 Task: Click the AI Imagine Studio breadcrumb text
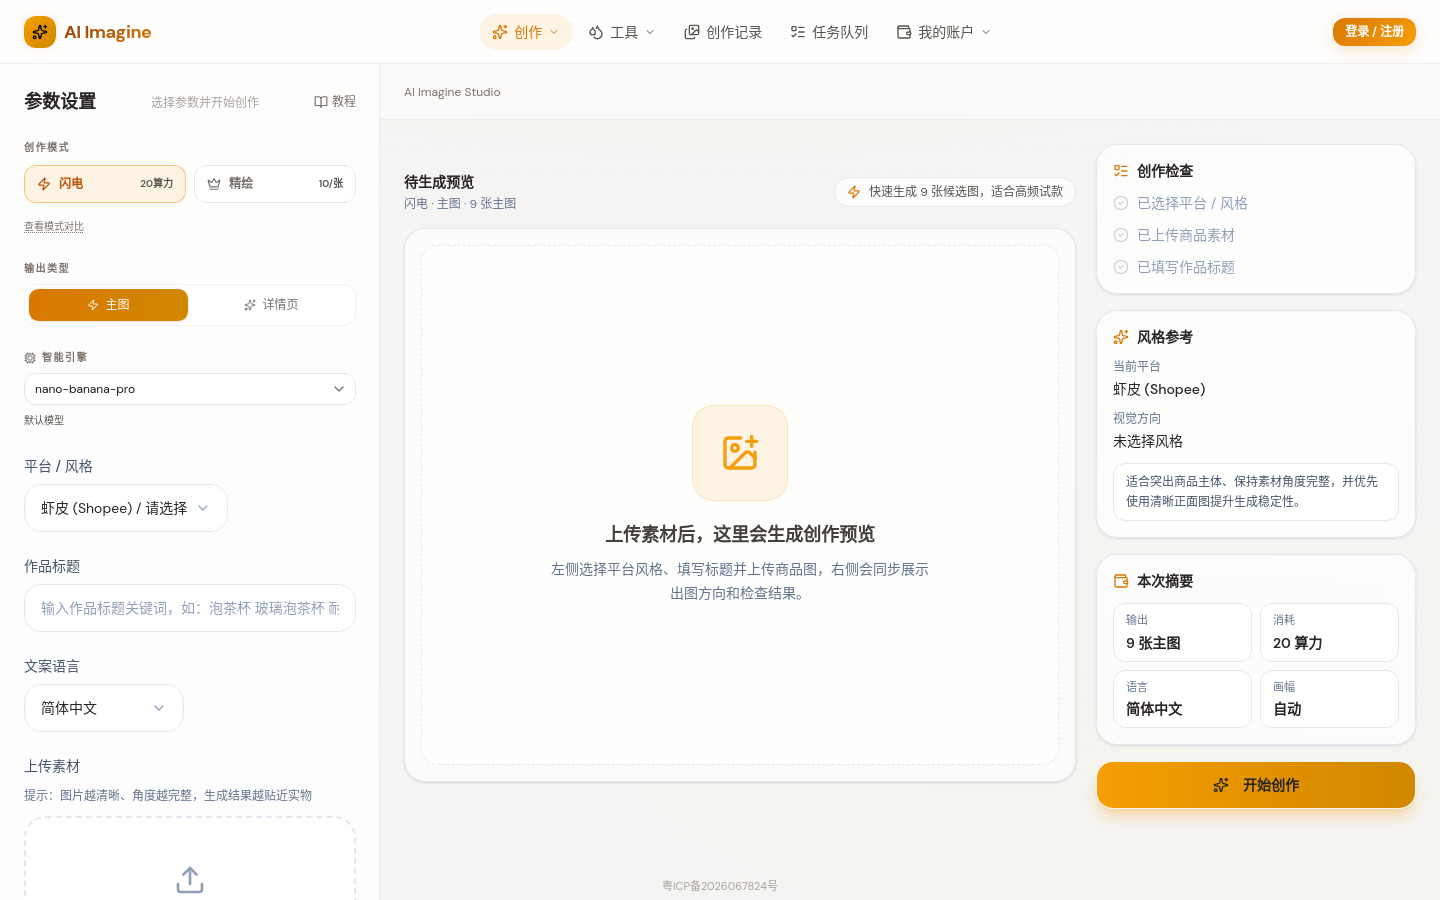click(x=452, y=92)
